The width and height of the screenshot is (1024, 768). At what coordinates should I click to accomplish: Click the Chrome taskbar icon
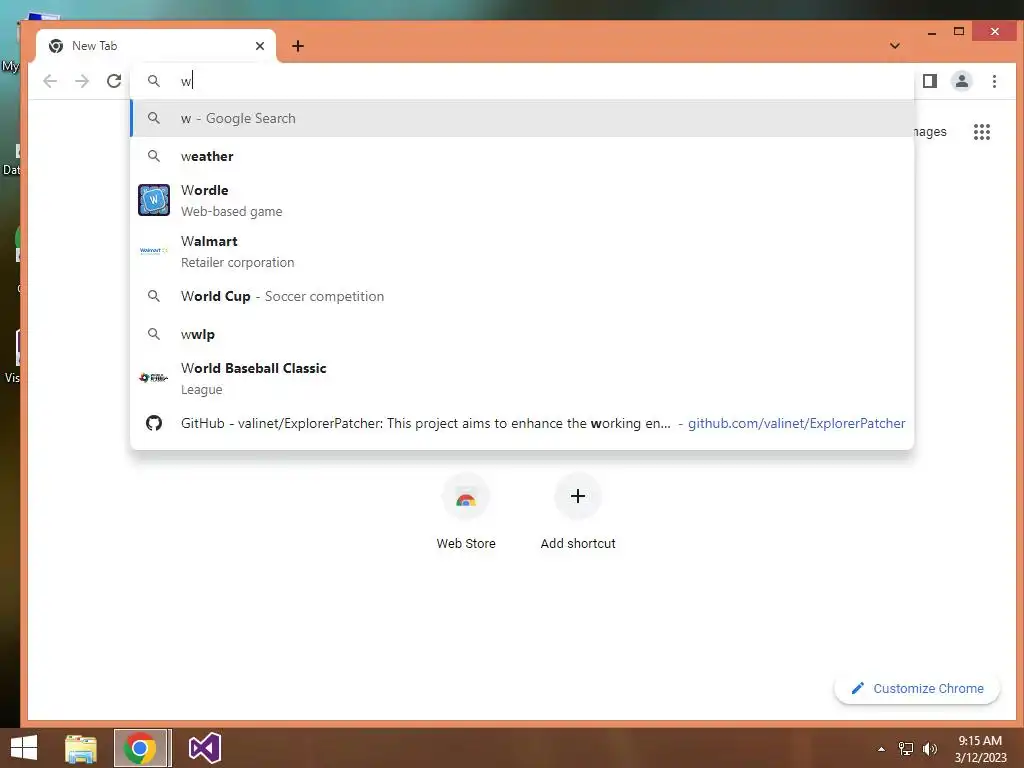(140, 748)
